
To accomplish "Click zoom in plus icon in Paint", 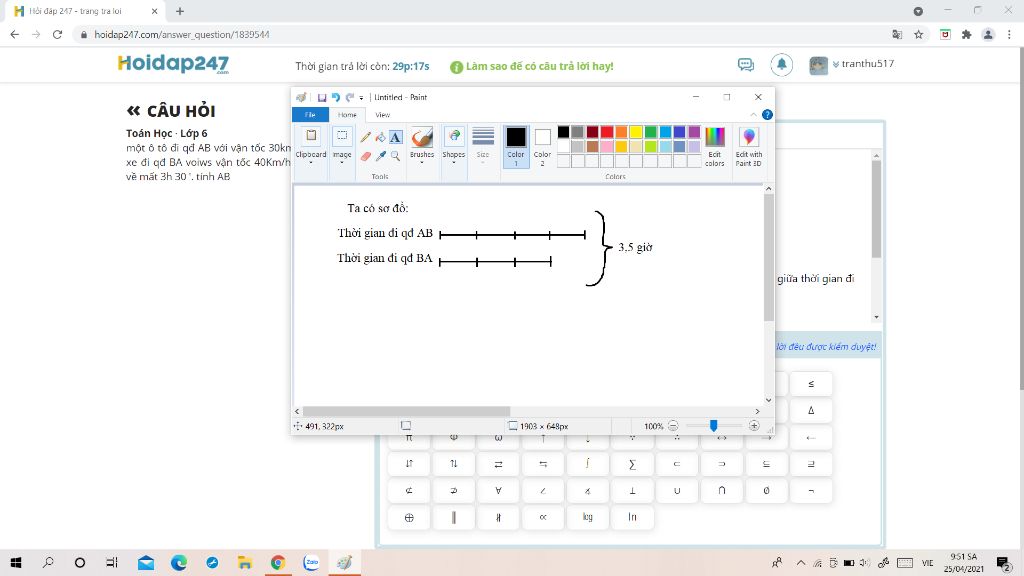I will [x=754, y=426].
